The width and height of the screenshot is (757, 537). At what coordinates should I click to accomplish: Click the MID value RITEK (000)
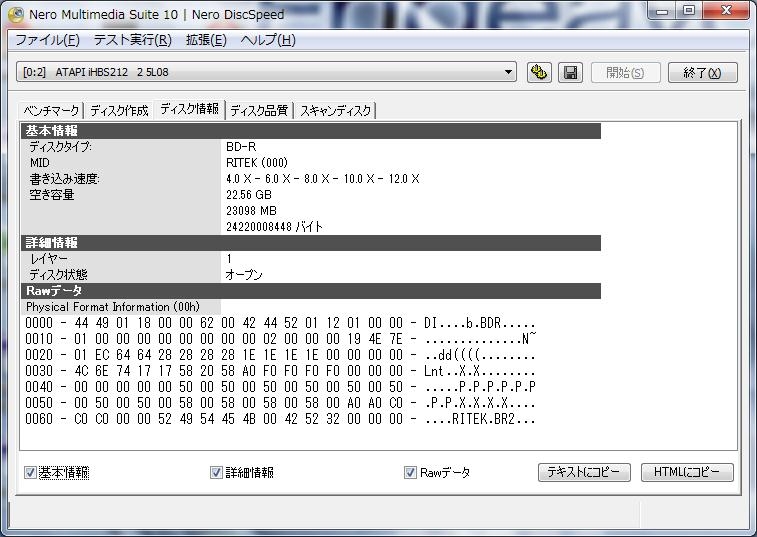click(257, 163)
